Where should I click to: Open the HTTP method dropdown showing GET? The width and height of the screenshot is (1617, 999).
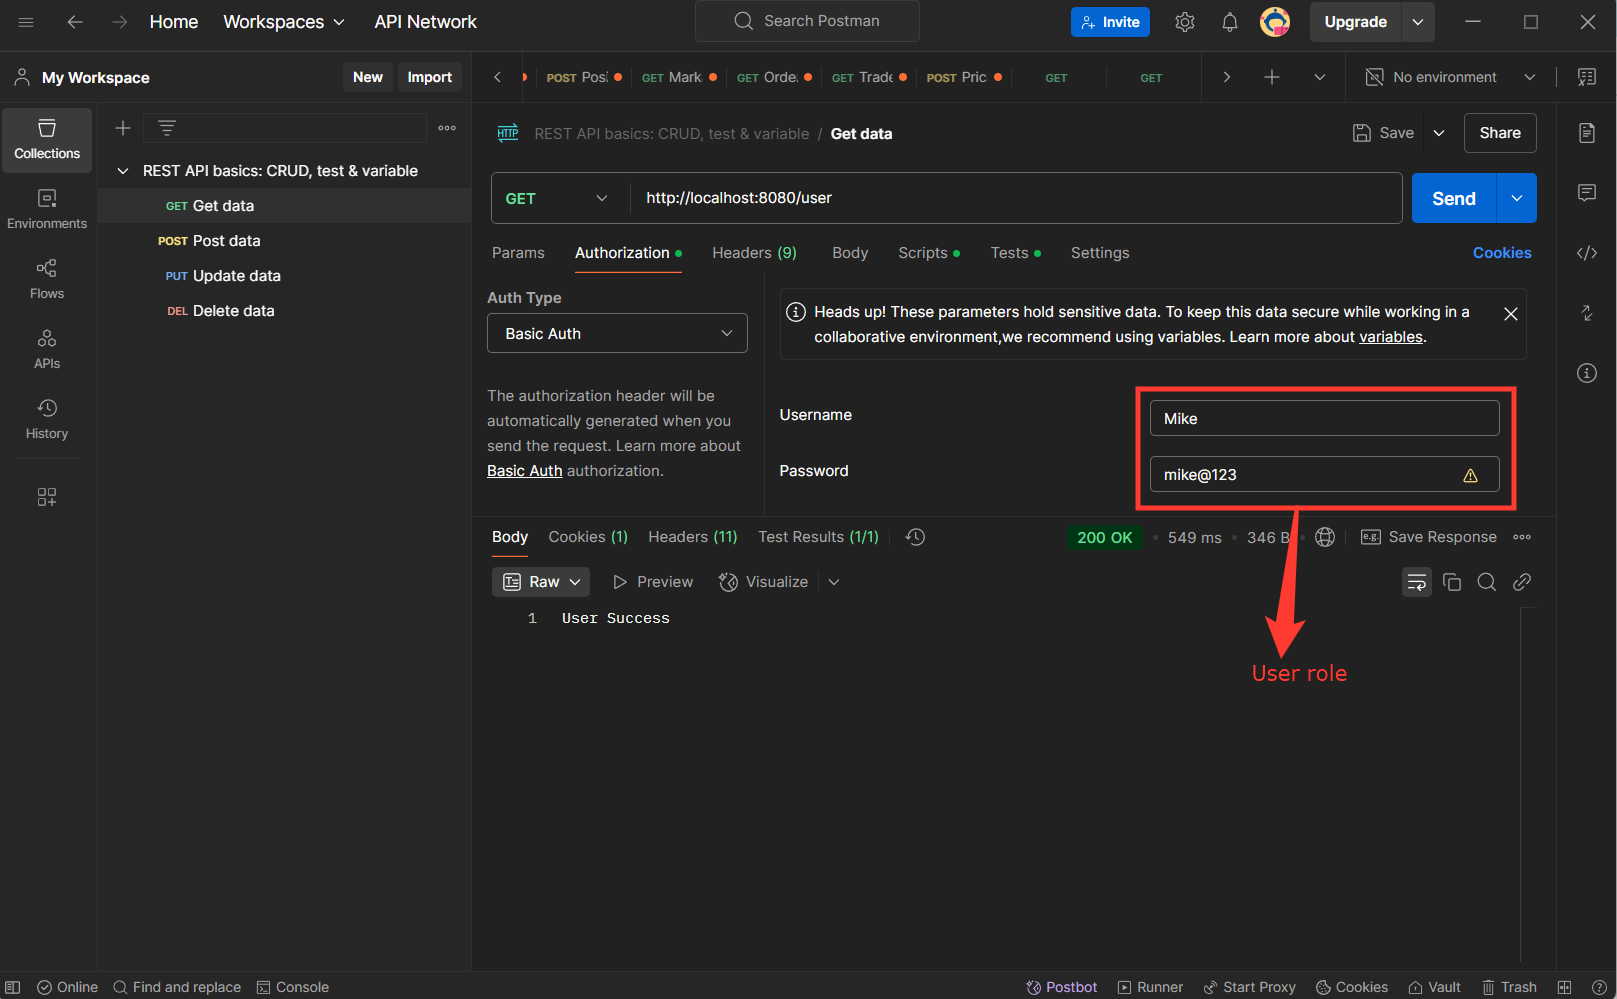pos(557,198)
